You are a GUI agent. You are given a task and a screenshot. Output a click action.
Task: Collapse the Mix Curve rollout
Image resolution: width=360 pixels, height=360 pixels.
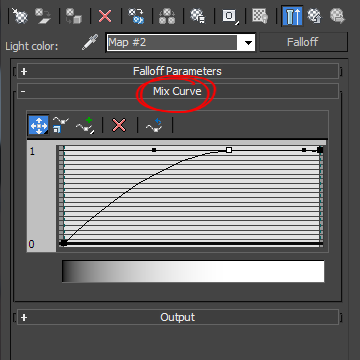tap(178, 91)
